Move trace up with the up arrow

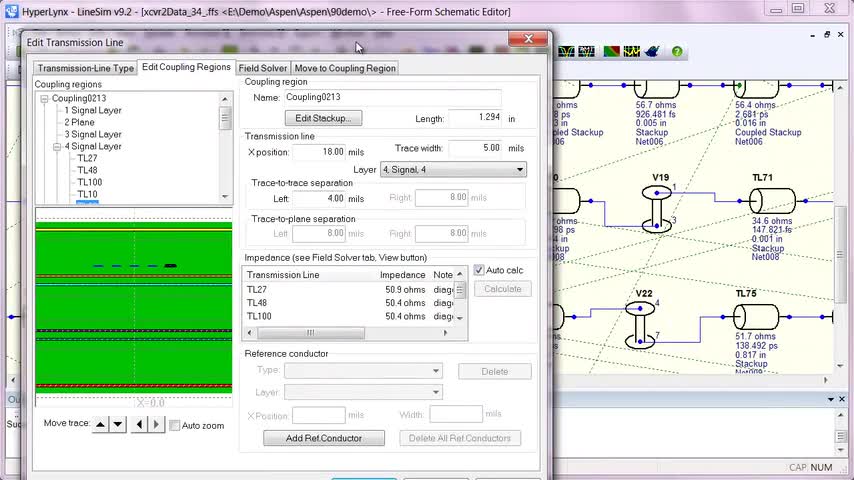pyautogui.click(x=100, y=425)
